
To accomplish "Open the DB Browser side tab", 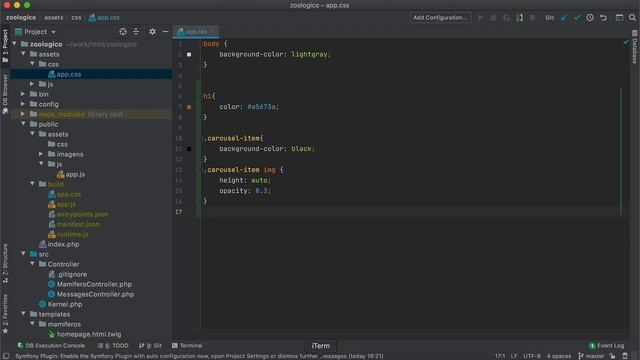I will 5,94.
